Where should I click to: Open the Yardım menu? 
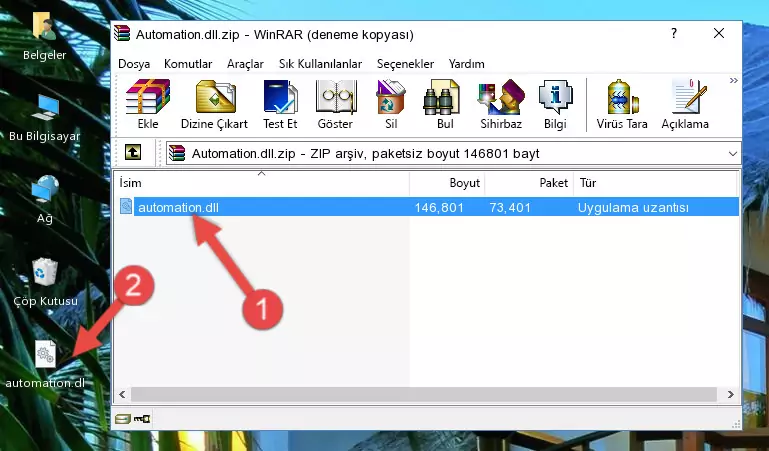point(466,64)
